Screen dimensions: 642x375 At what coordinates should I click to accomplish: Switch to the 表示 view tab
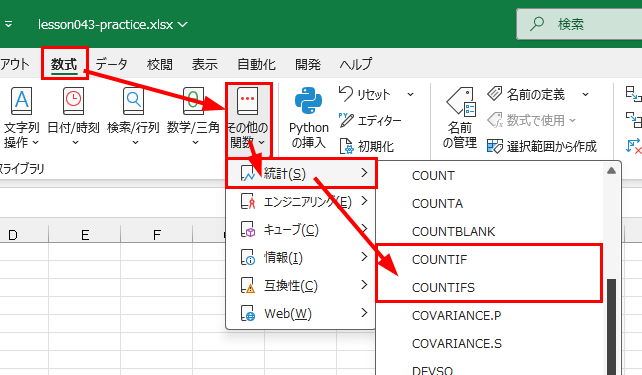coord(205,64)
